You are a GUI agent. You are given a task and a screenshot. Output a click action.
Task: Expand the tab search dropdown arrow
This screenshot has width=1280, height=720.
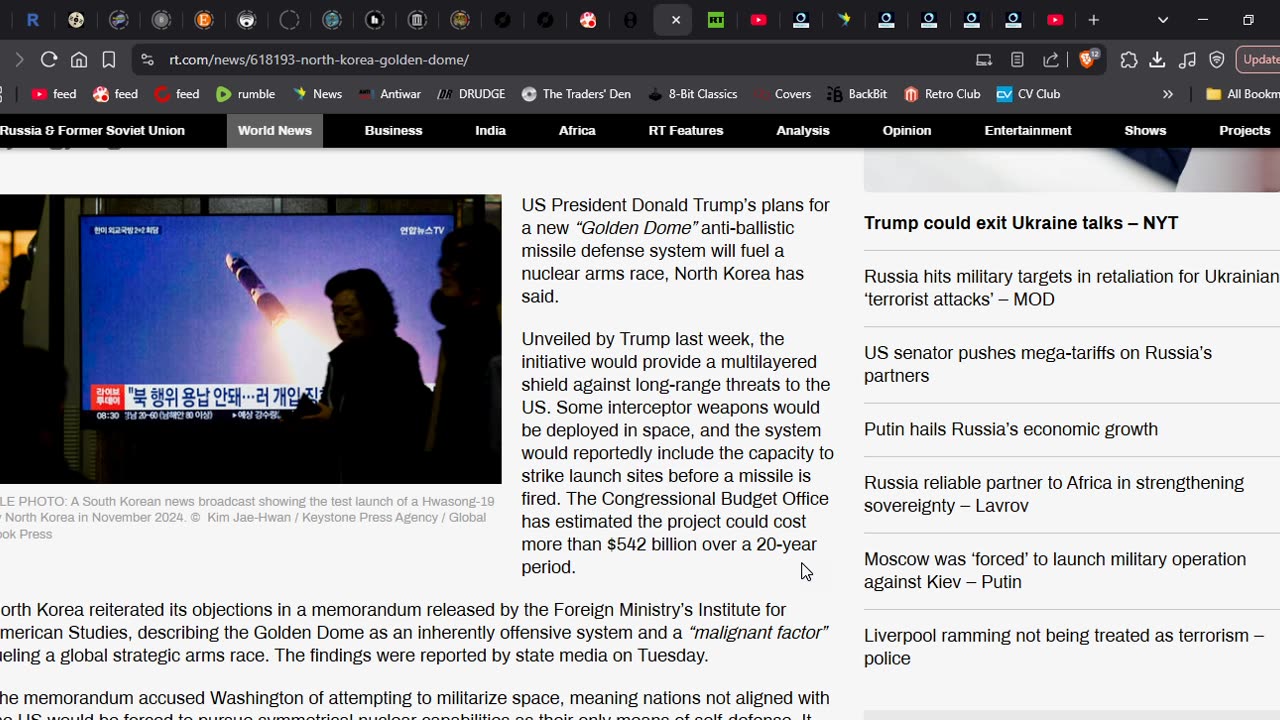(1163, 20)
